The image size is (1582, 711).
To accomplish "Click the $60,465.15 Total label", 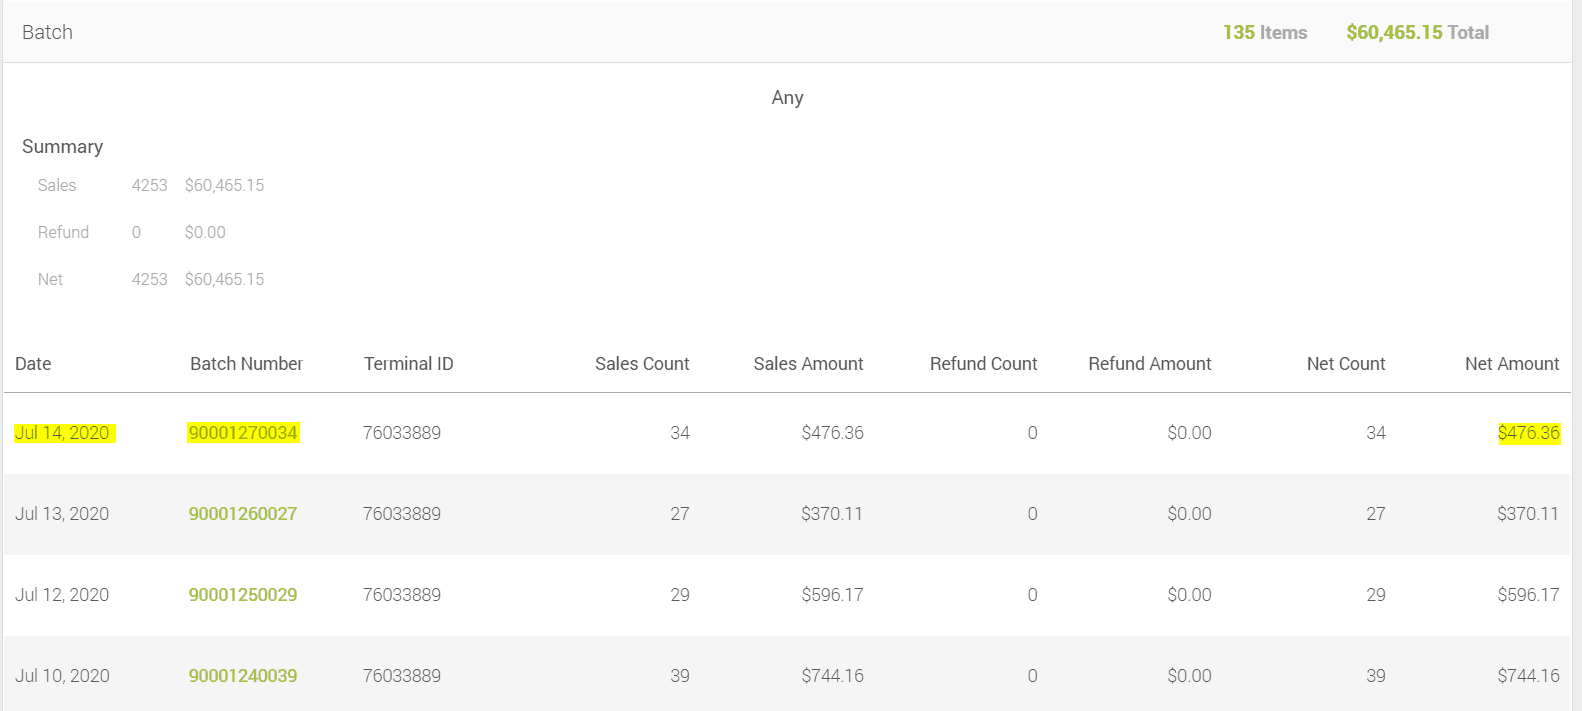I will (1417, 33).
